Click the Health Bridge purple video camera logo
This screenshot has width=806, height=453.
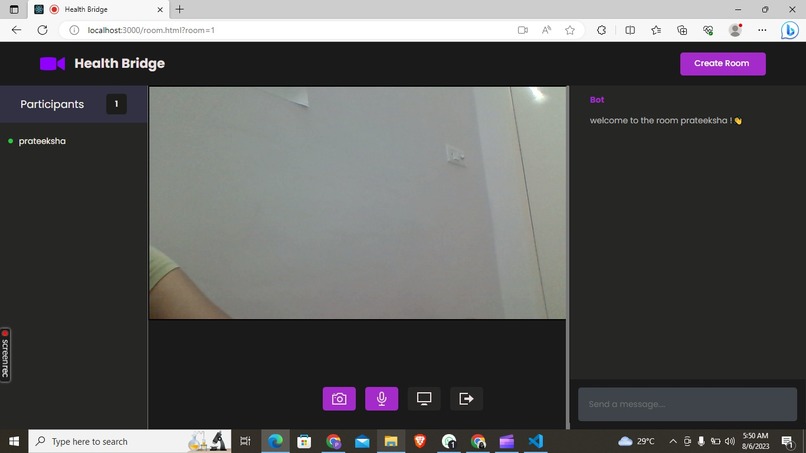click(52, 63)
